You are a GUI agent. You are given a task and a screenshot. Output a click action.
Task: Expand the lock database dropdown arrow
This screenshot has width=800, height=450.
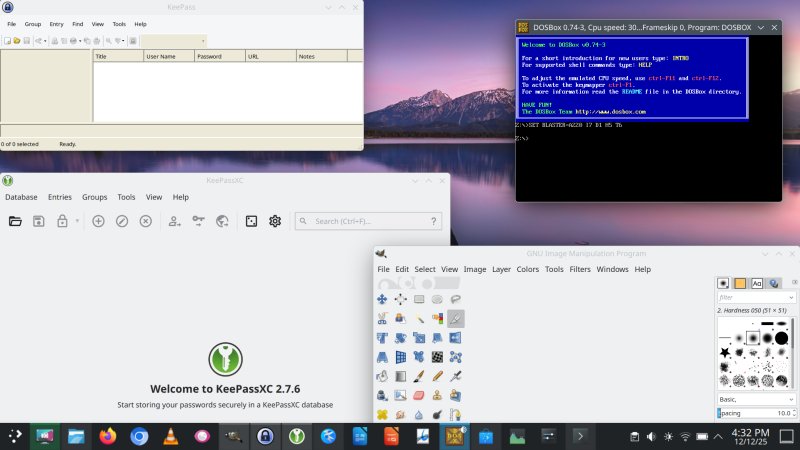tap(75, 221)
